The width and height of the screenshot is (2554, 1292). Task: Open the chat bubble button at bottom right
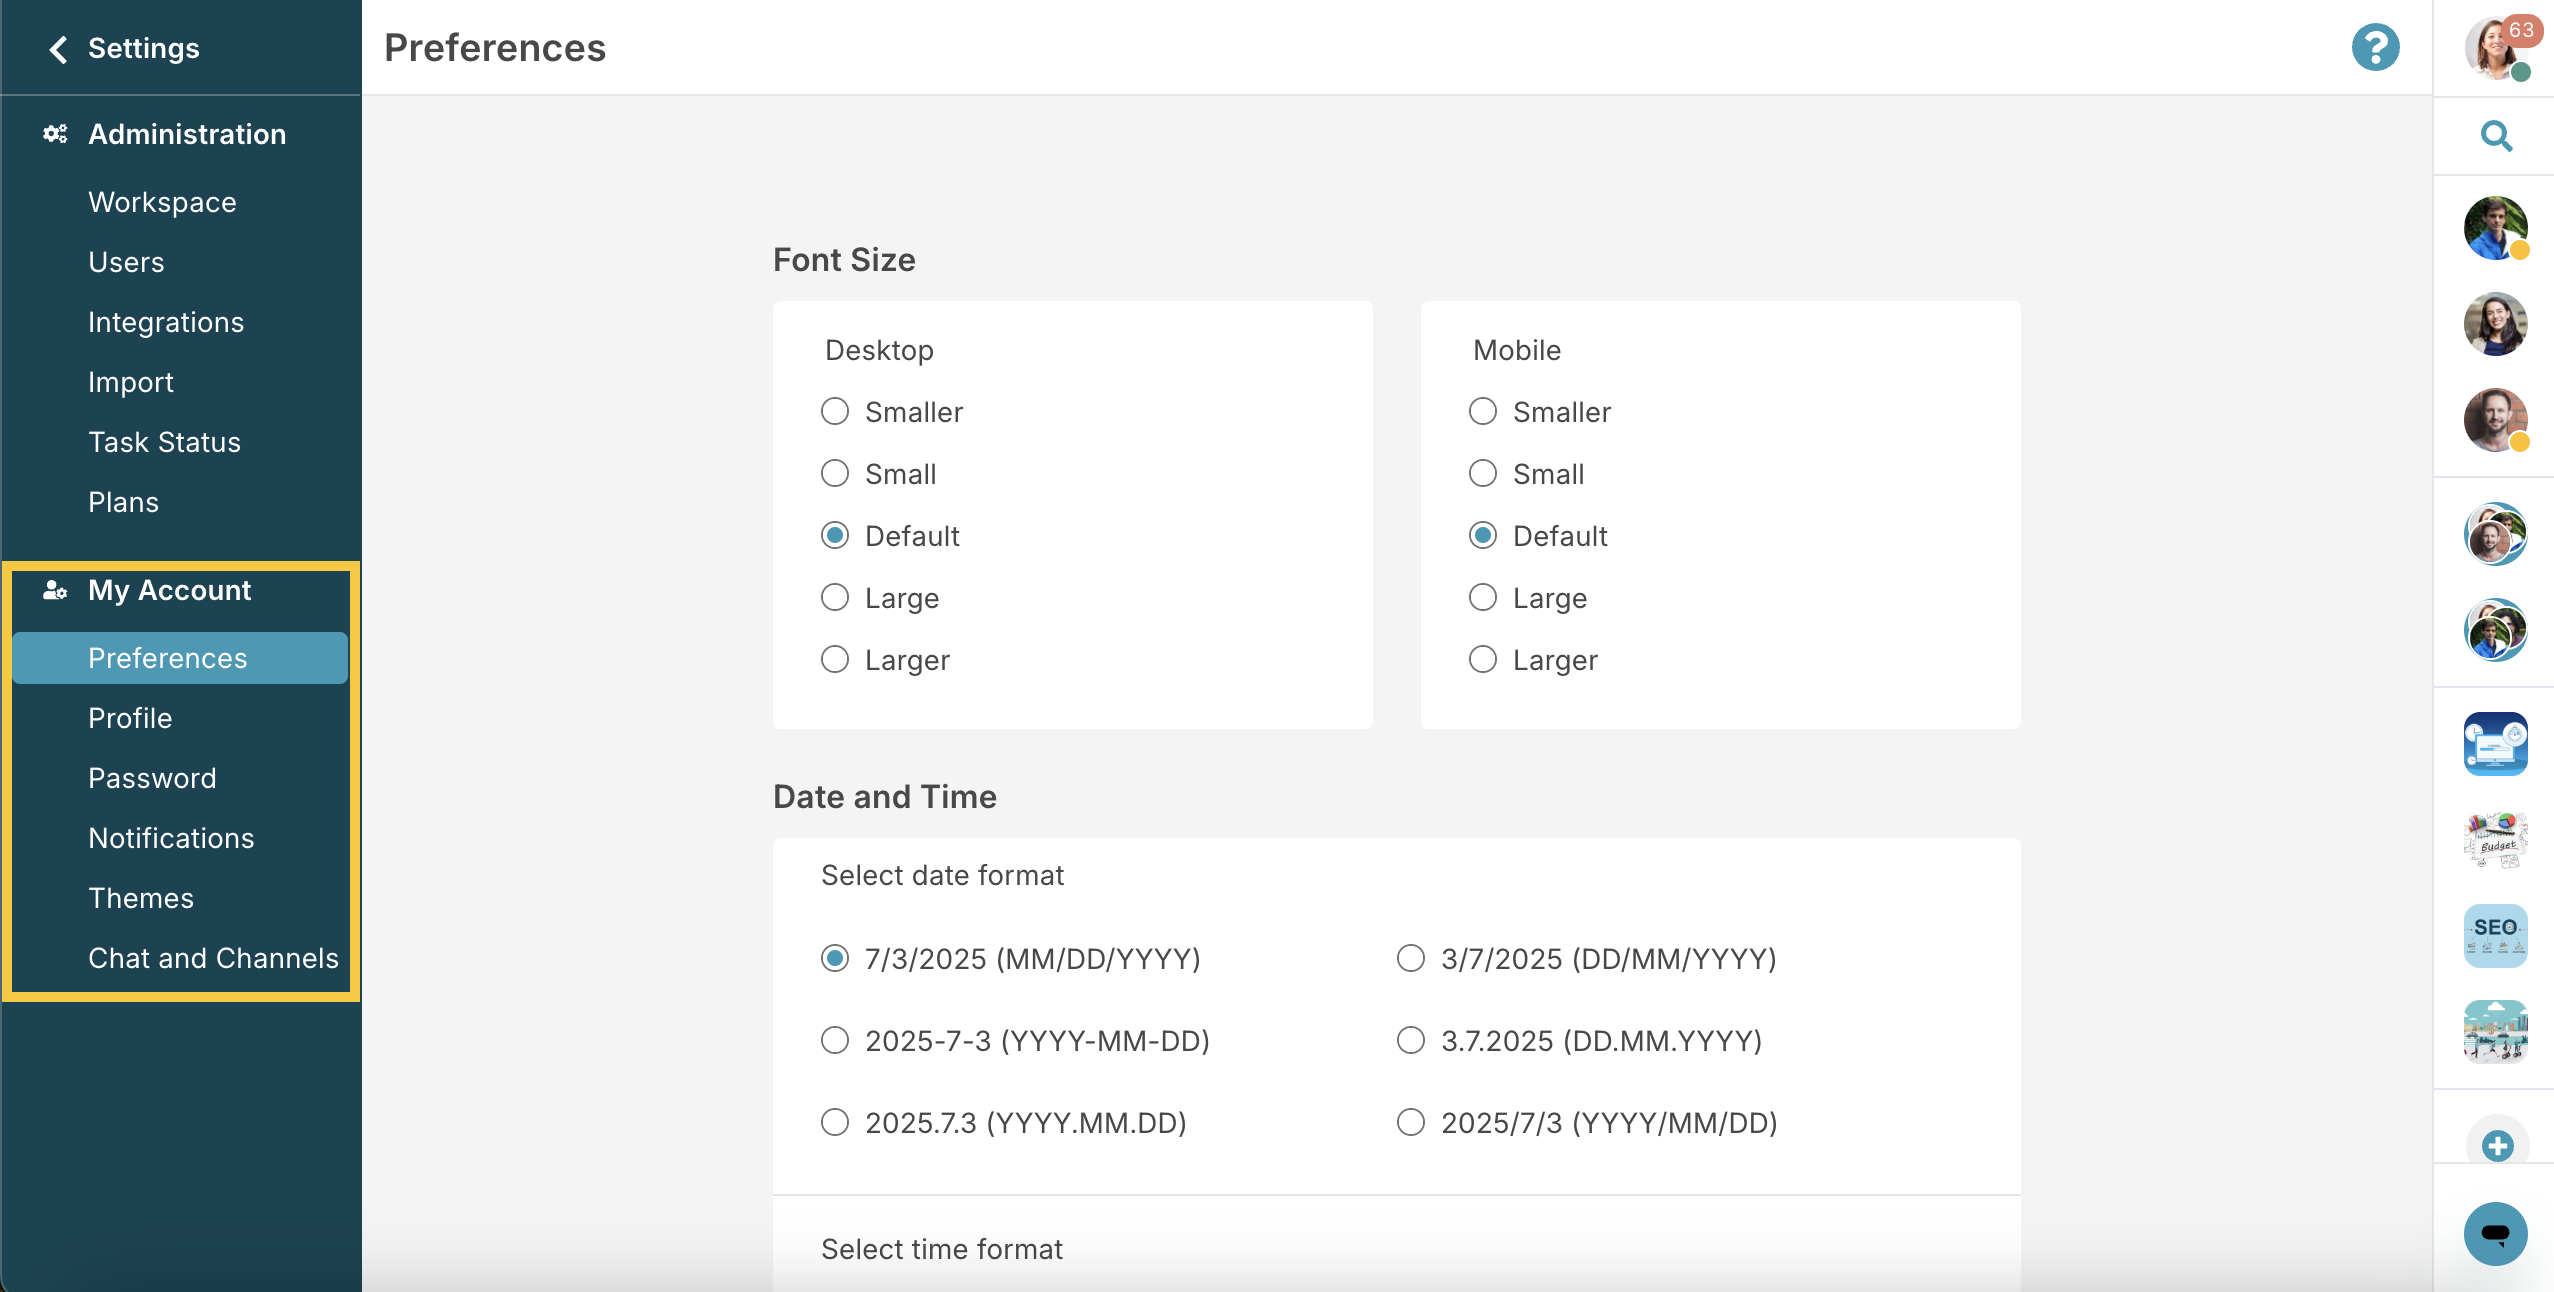coord(2496,1234)
